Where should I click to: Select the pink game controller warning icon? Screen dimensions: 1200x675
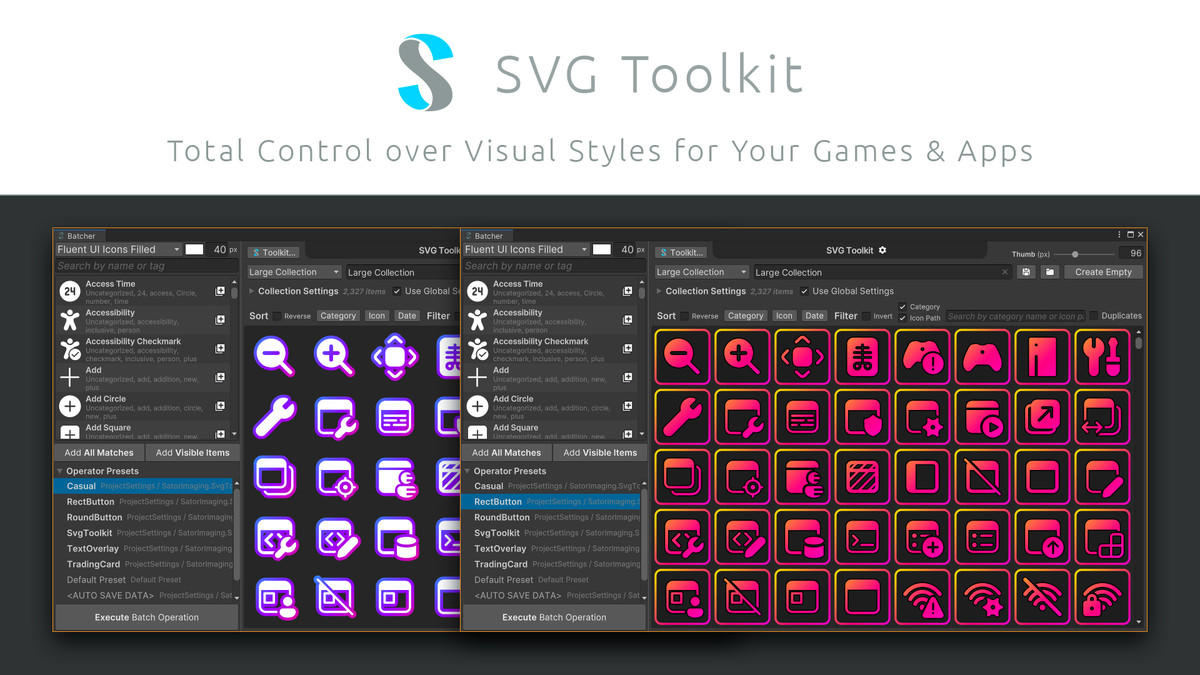(x=924, y=356)
